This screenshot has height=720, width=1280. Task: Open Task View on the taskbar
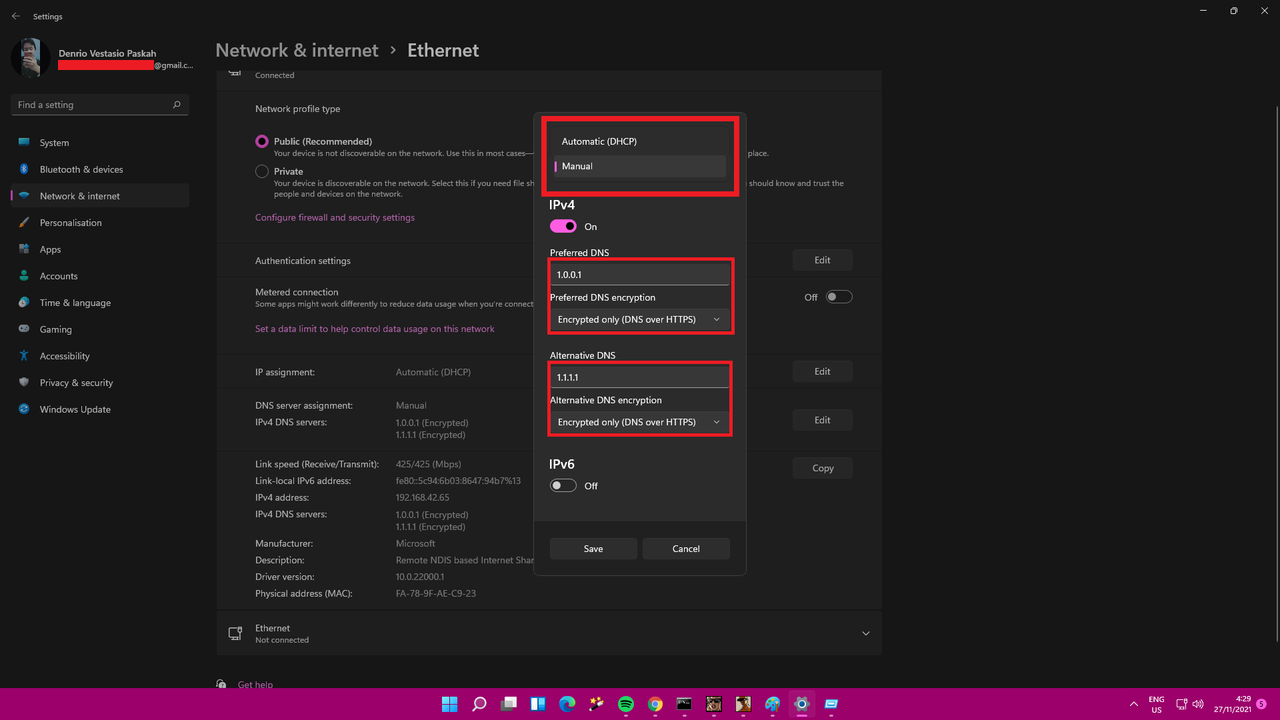(509, 704)
